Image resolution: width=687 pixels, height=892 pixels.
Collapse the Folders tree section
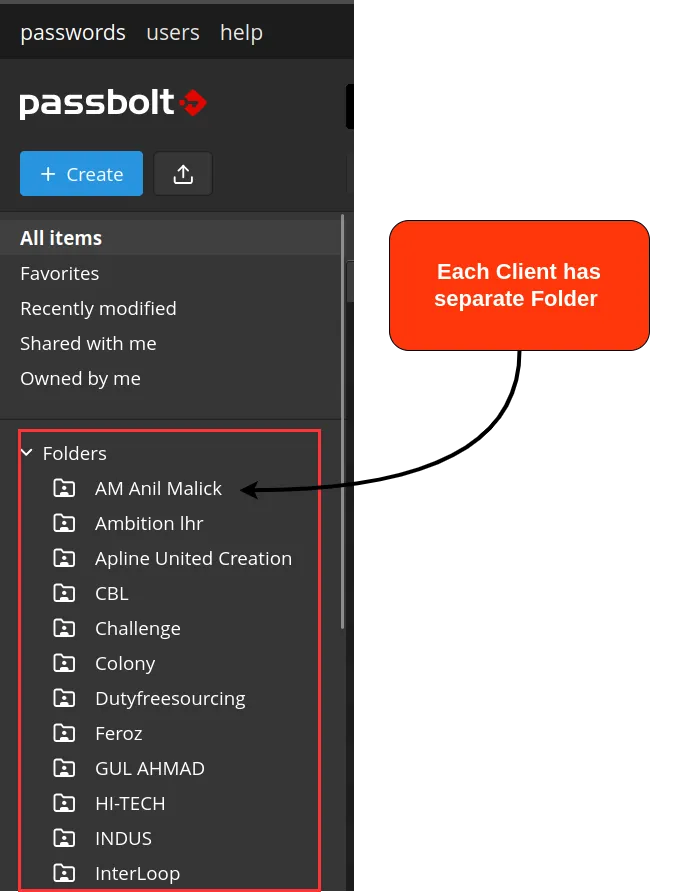coord(26,452)
